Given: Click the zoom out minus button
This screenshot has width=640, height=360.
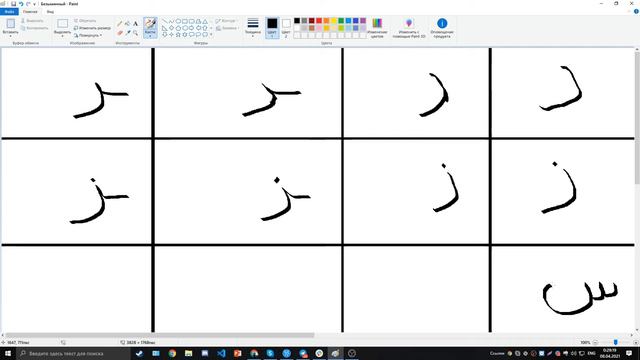Looking at the screenshot, I should (x=596, y=342).
